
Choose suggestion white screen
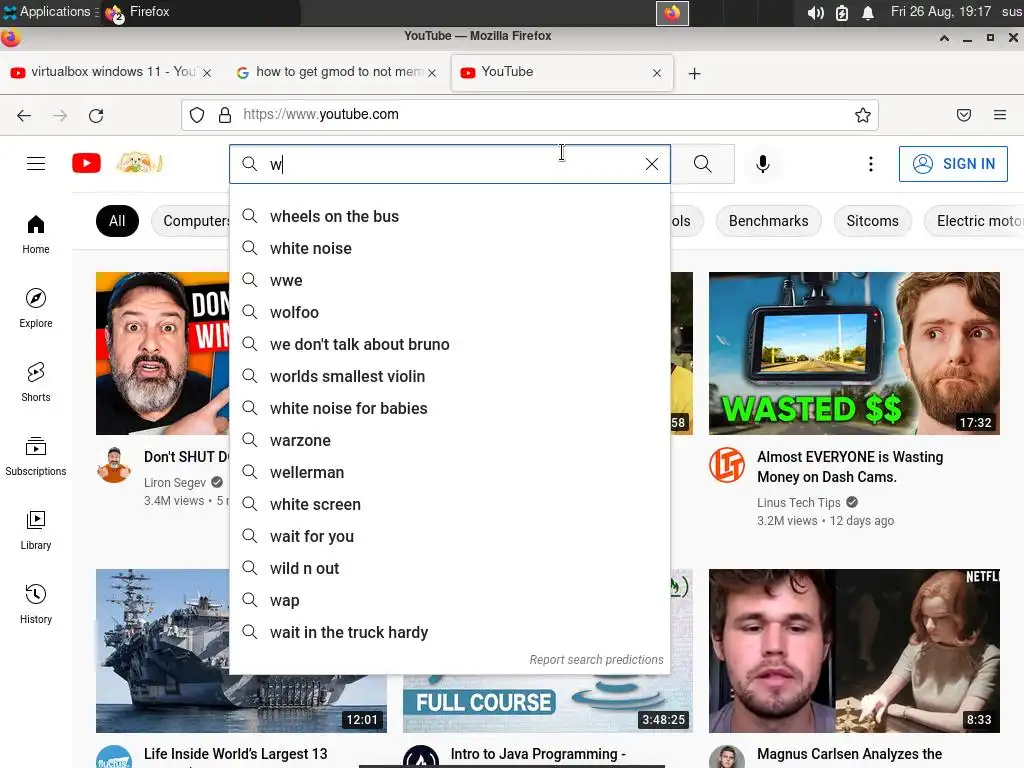click(450, 504)
